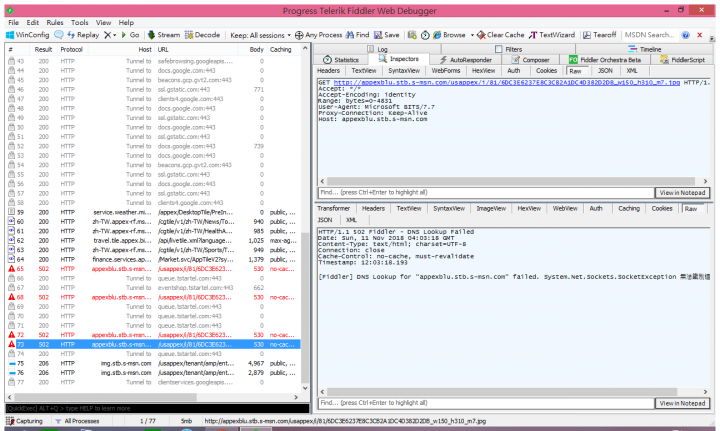Switch to the Composer tab

click(531, 60)
